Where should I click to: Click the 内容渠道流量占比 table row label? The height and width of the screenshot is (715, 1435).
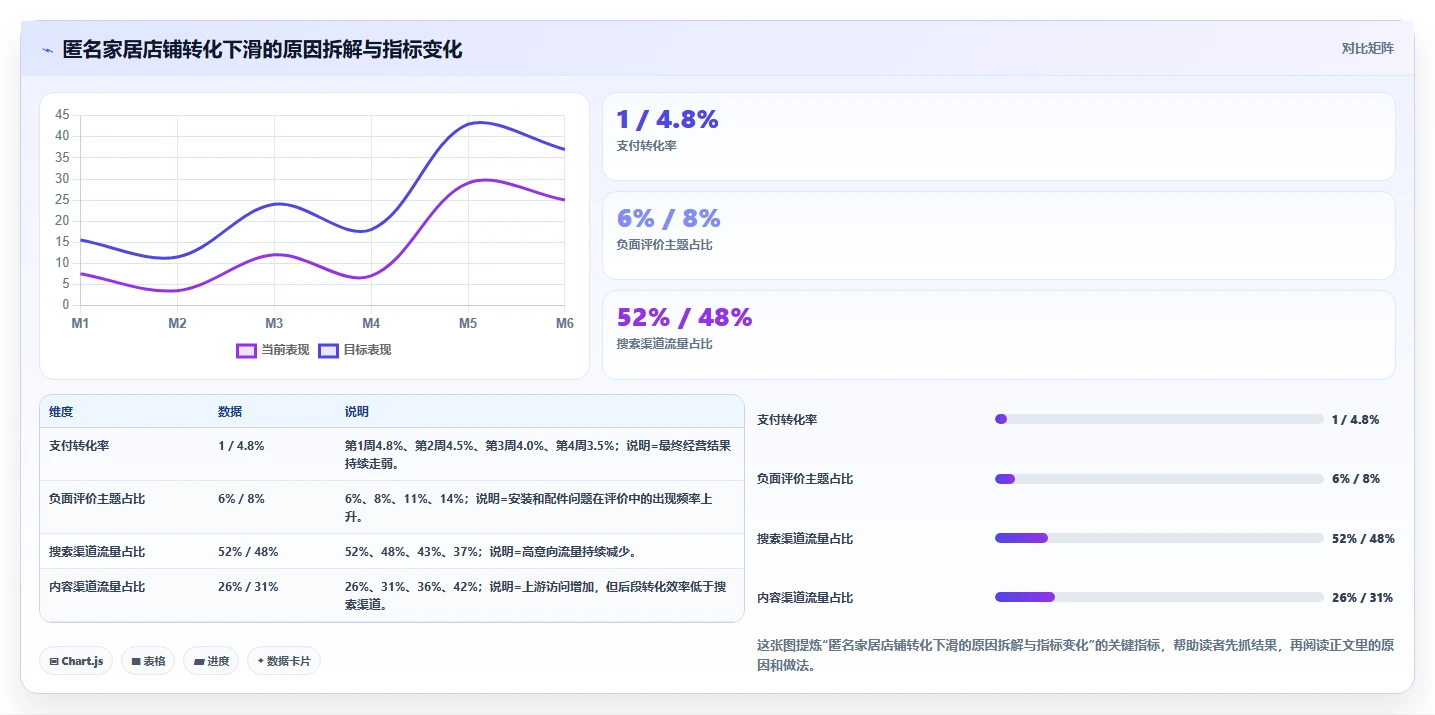click(x=97, y=586)
